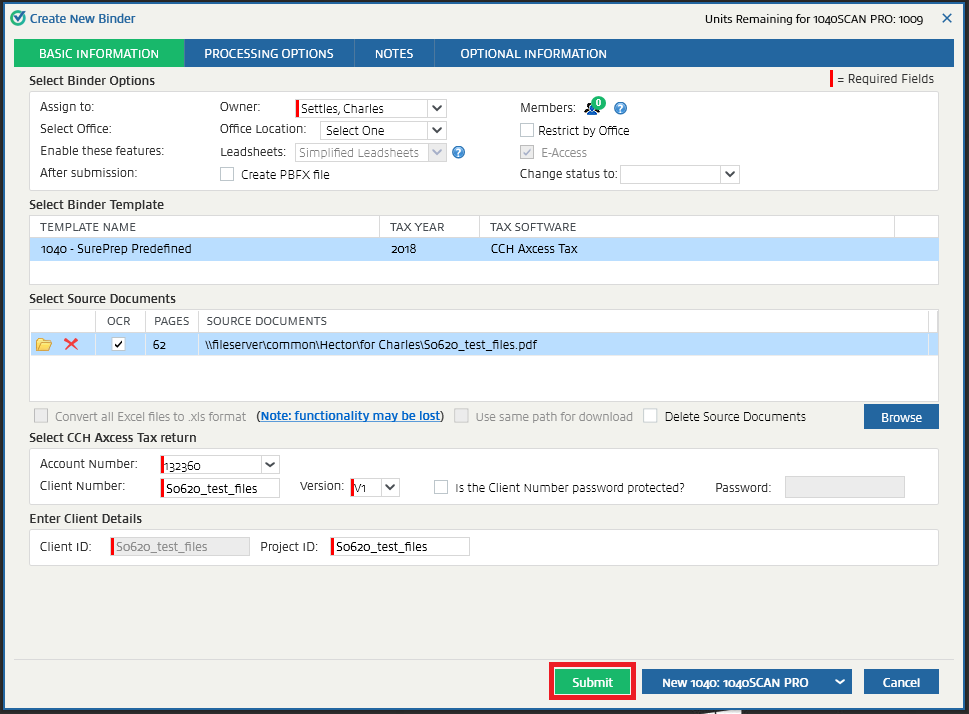This screenshot has height=714, width=969.
Task: Check the Restrict by Office option
Action: point(527,130)
